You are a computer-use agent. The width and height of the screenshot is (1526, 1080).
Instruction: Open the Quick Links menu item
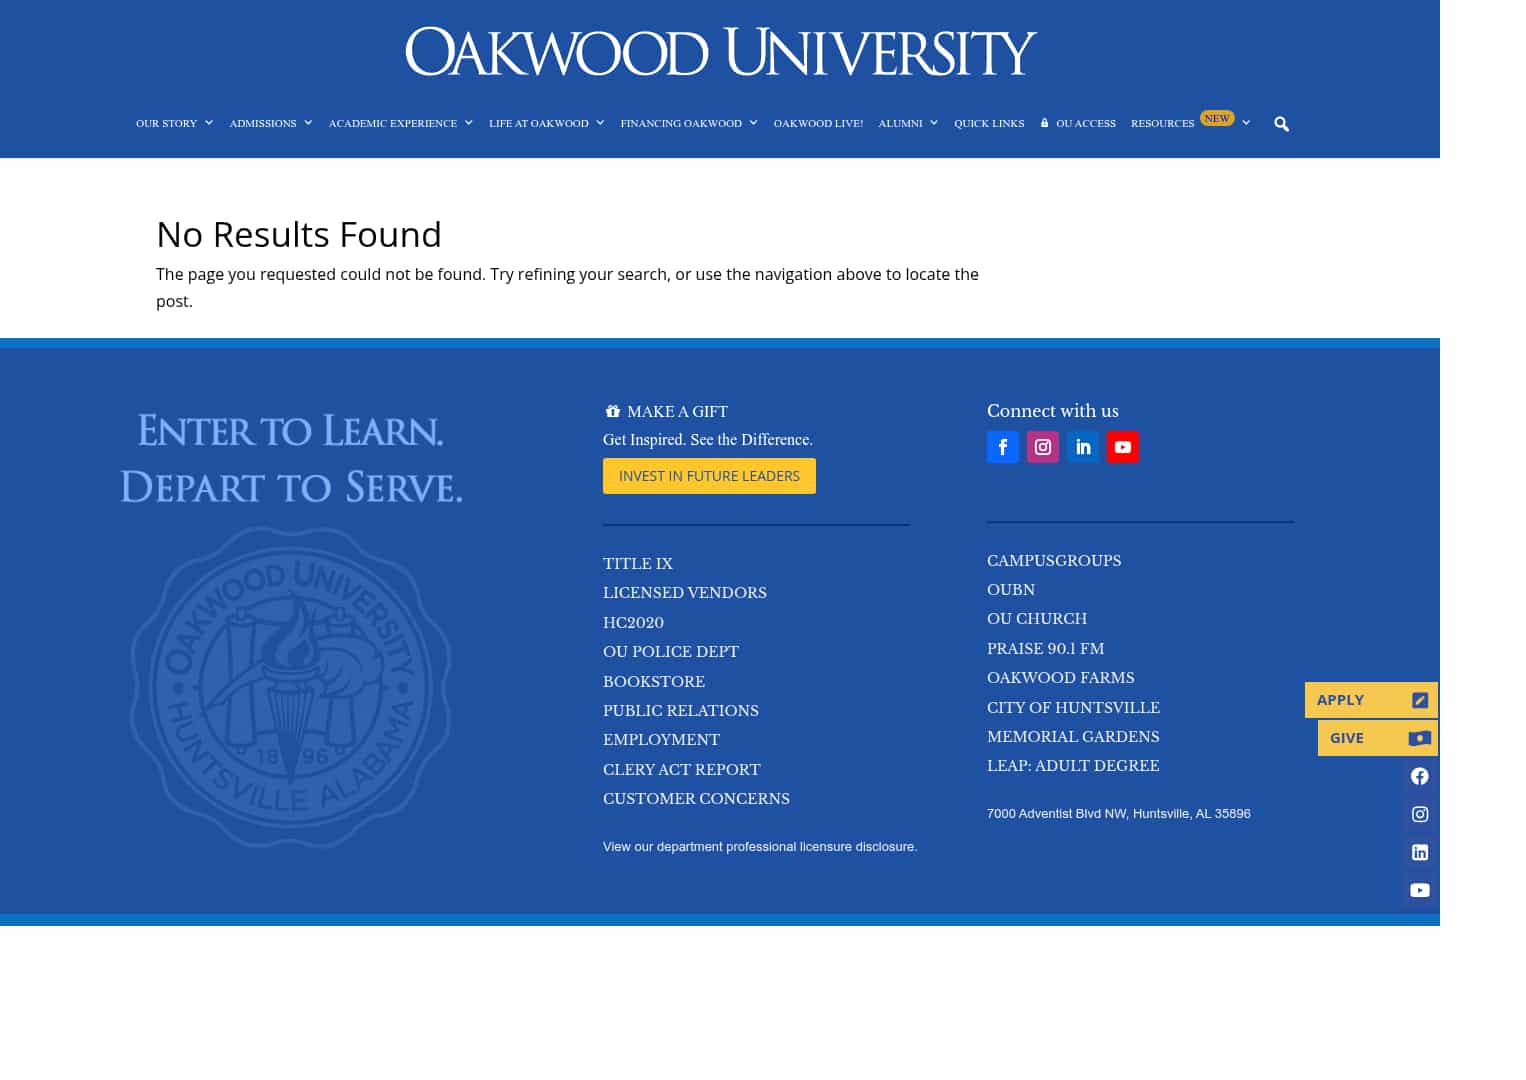tap(989, 123)
